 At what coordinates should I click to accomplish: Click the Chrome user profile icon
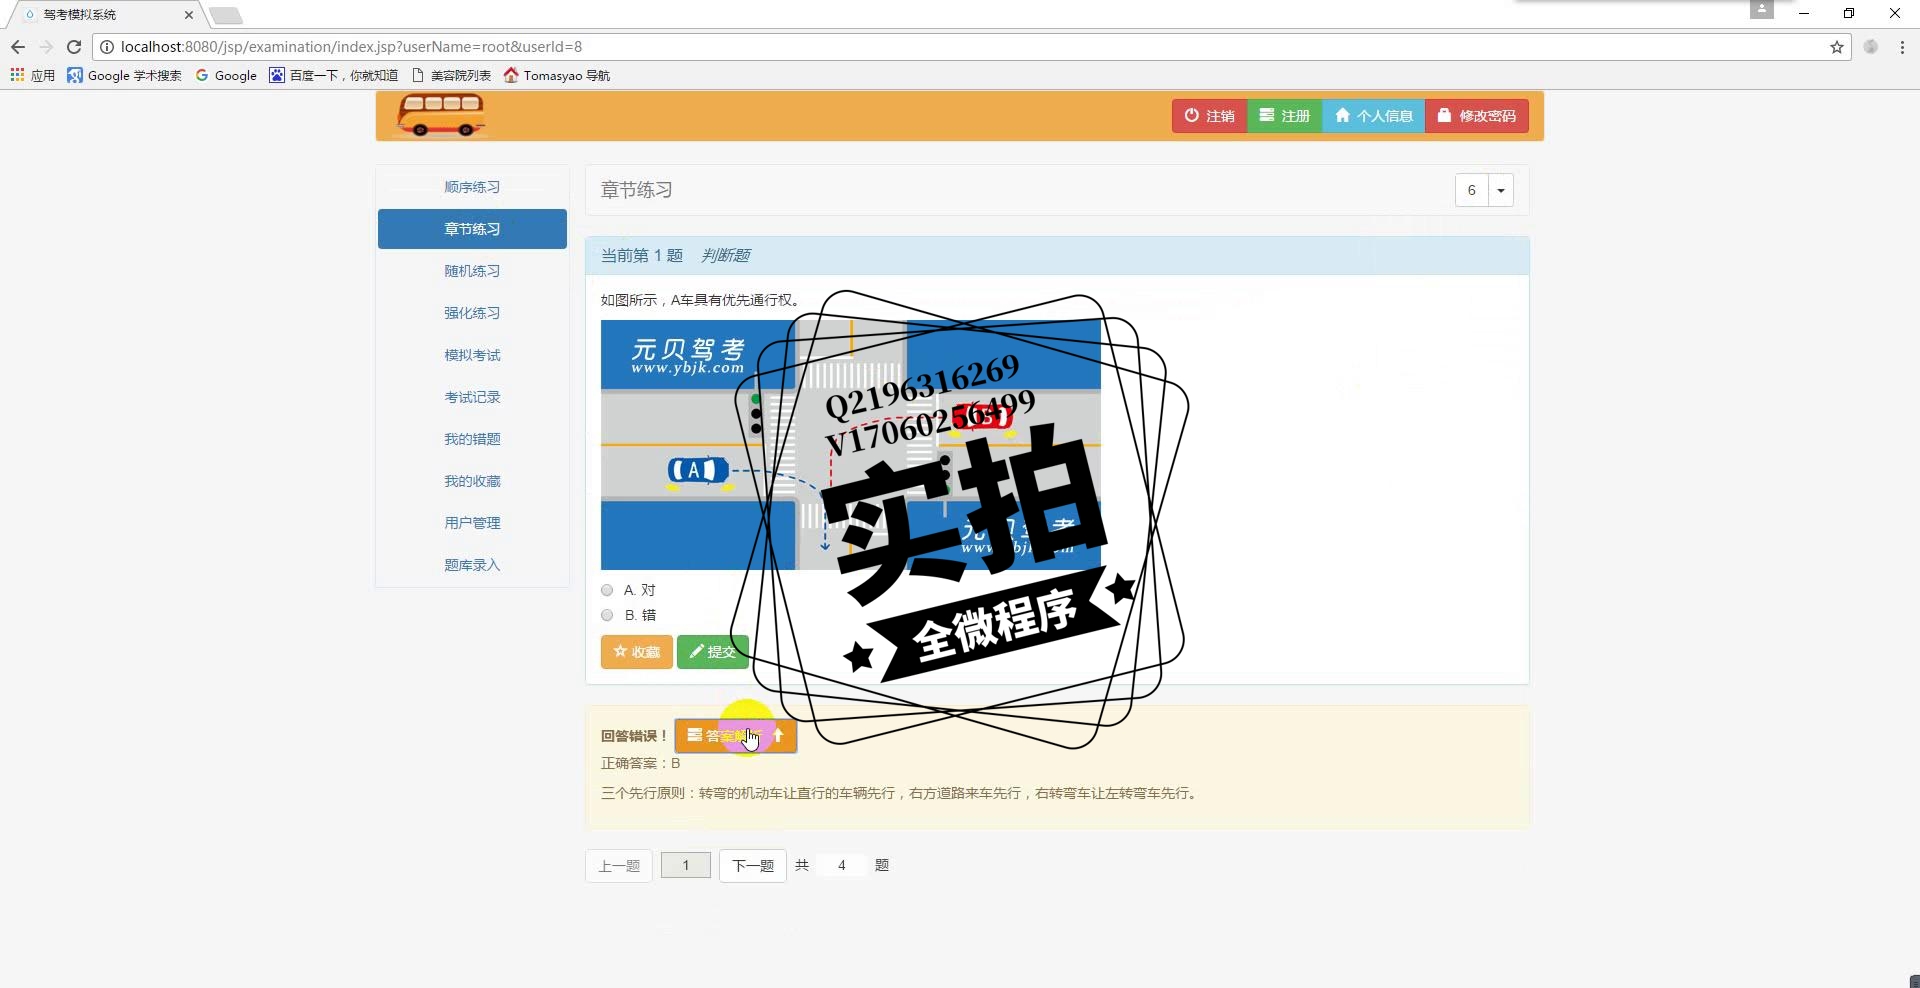[1761, 10]
